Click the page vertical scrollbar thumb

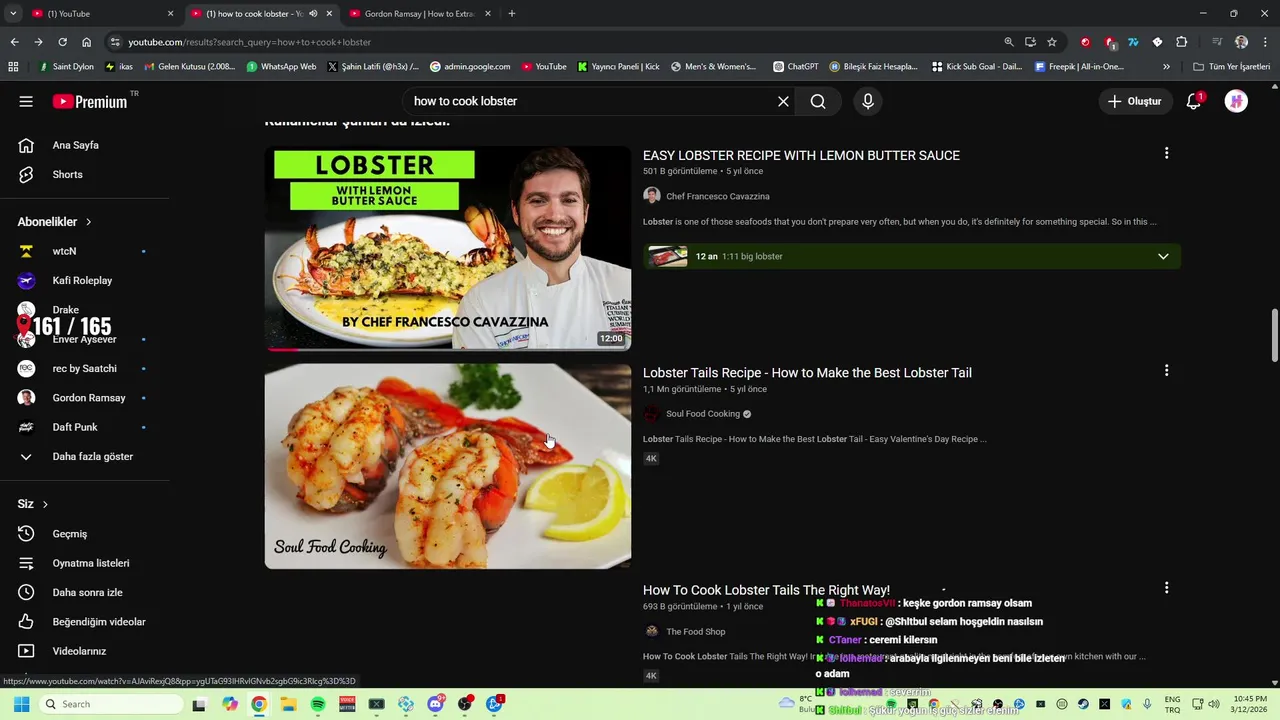[1274, 336]
